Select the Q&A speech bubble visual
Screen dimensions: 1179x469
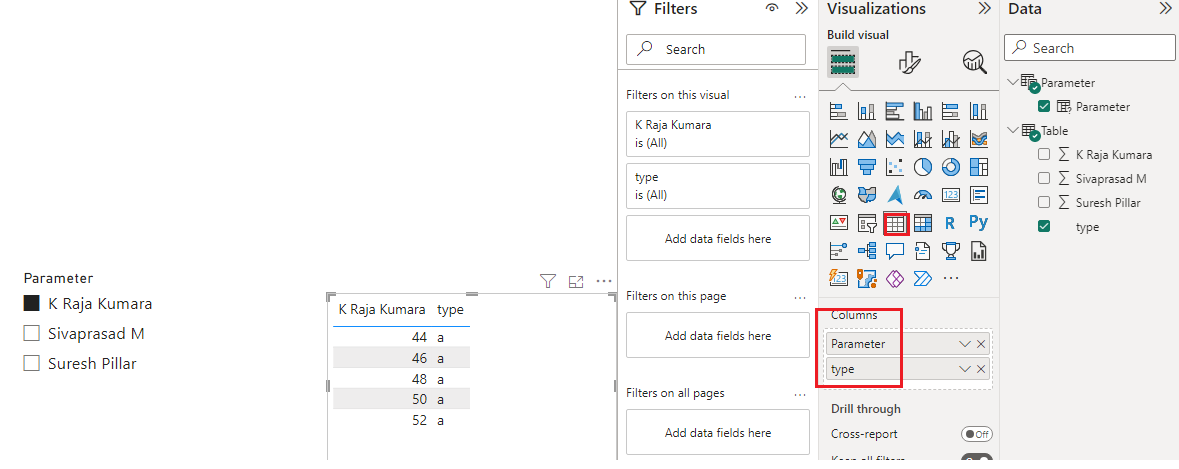point(895,250)
